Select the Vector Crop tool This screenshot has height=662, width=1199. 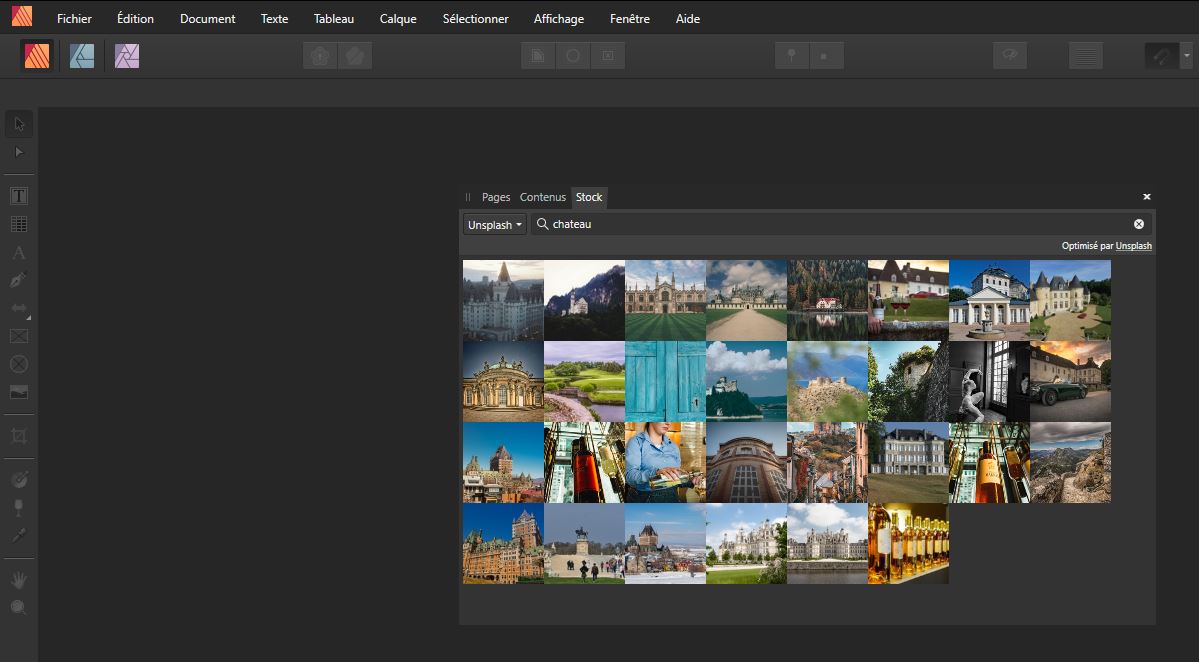tap(19, 436)
